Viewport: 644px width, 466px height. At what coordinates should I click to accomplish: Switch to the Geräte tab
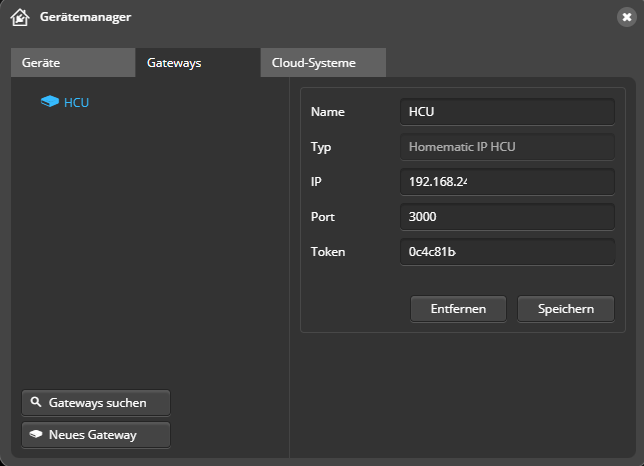pos(73,62)
